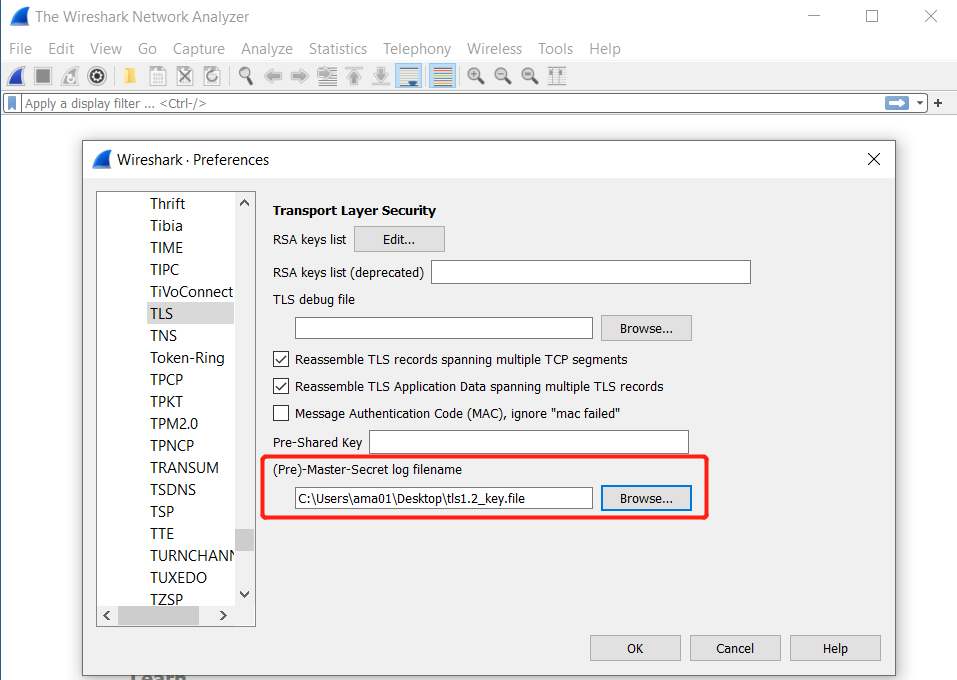The width and height of the screenshot is (957, 680).
Task: Open capture options gear icon
Action: pyautogui.click(x=97, y=76)
